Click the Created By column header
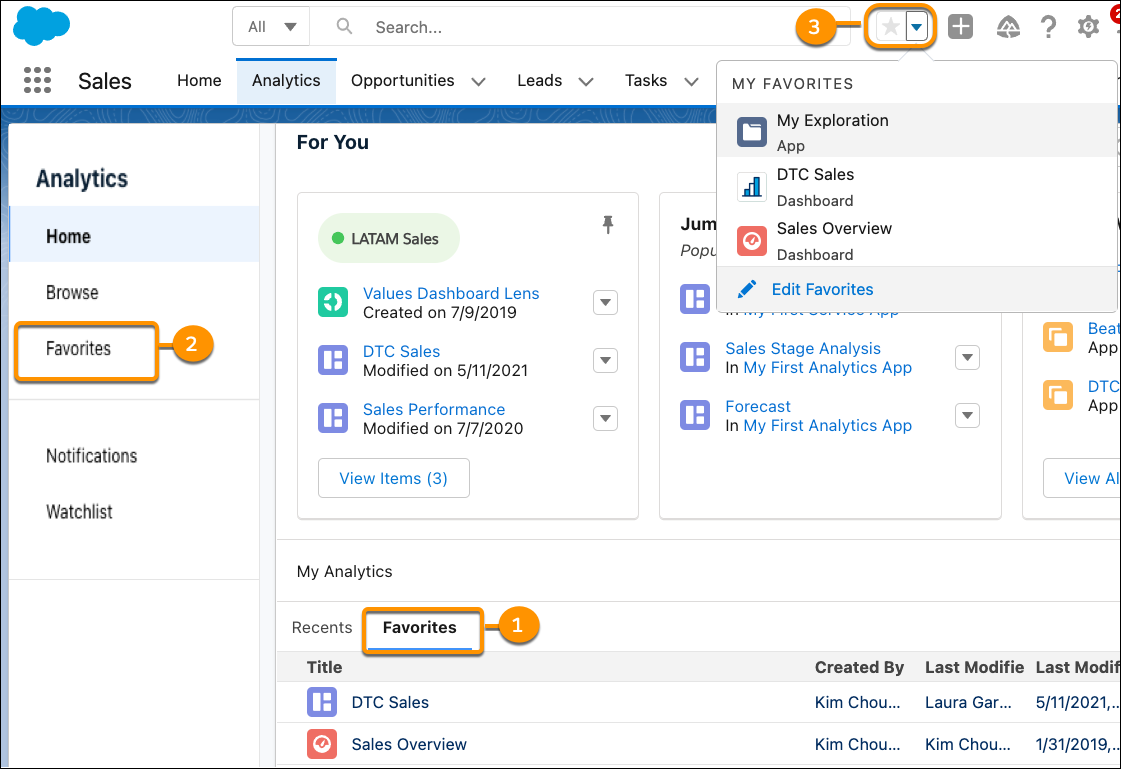Viewport: 1121px width, 769px height. [x=859, y=668]
